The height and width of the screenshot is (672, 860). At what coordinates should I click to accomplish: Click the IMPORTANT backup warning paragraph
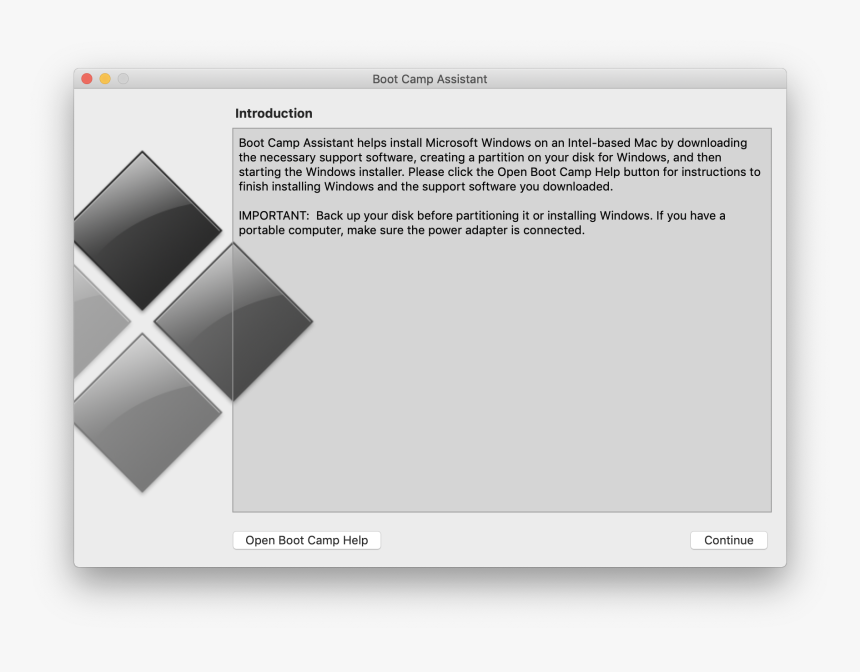click(x=482, y=223)
